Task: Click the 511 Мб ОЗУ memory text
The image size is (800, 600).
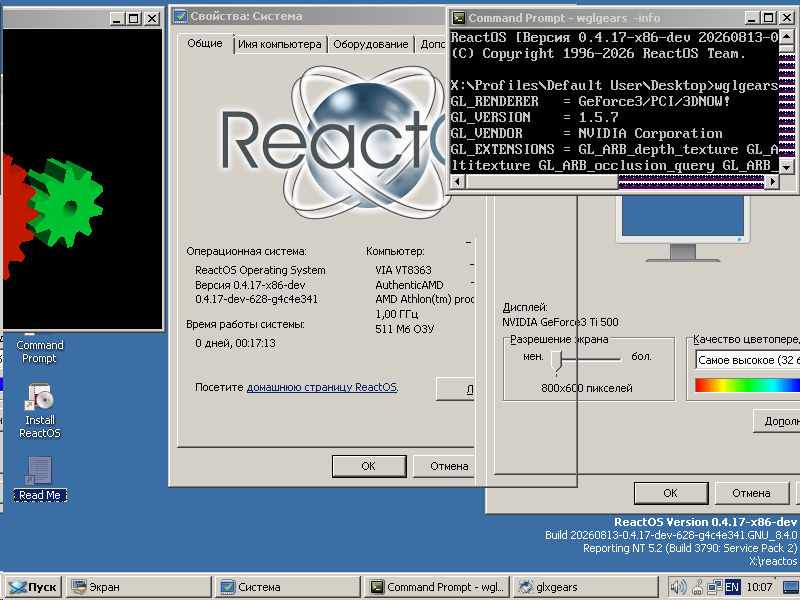Action: [405, 329]
